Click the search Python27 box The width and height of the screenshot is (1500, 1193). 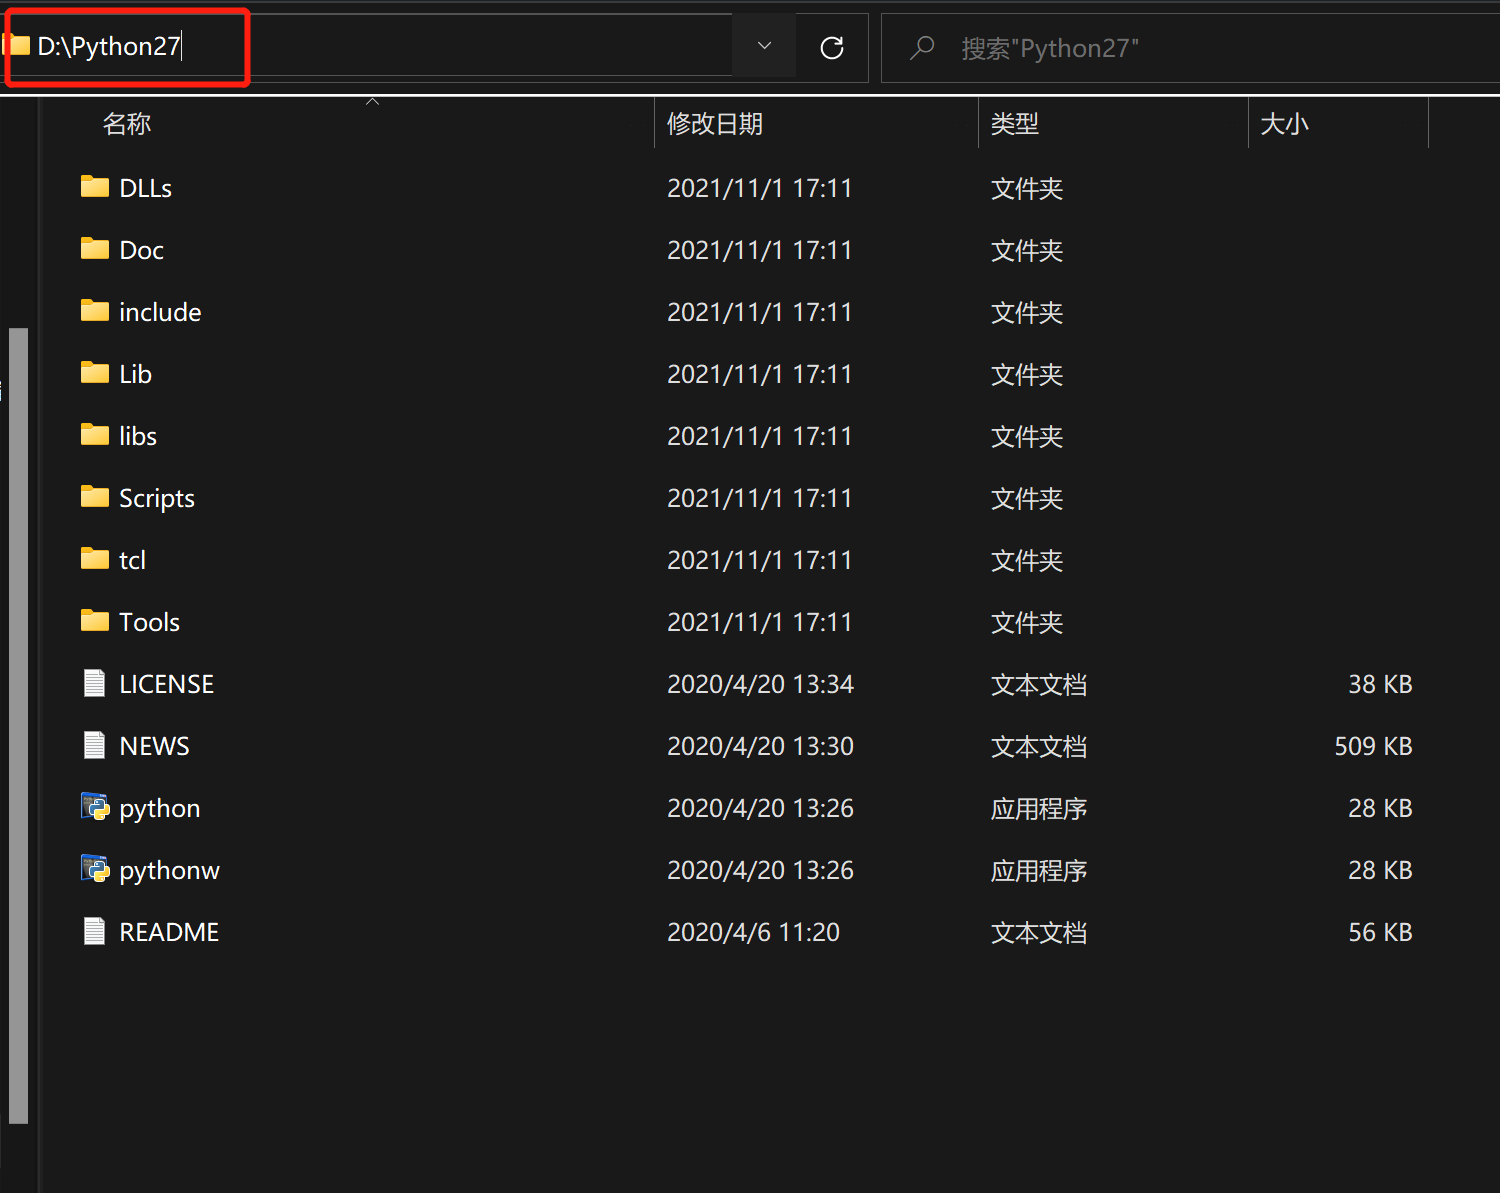1190,48
